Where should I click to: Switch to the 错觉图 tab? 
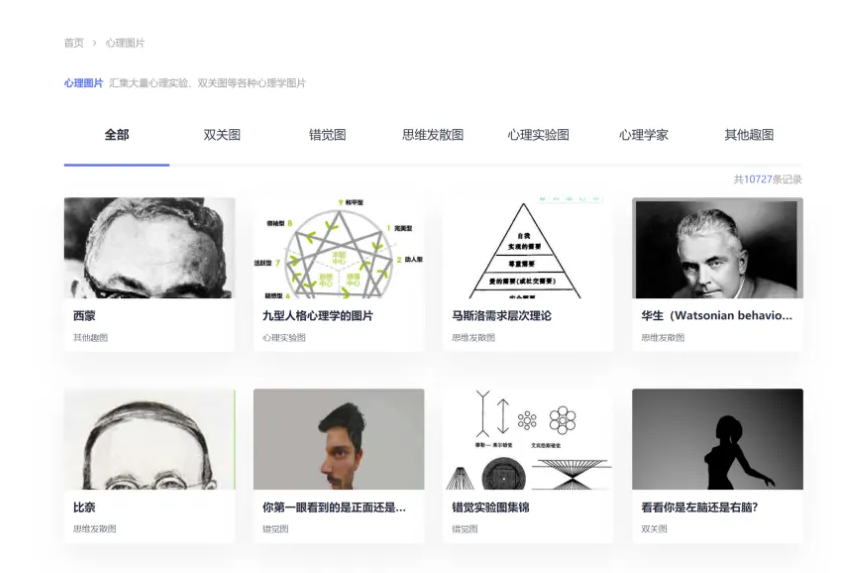point(327,135)
